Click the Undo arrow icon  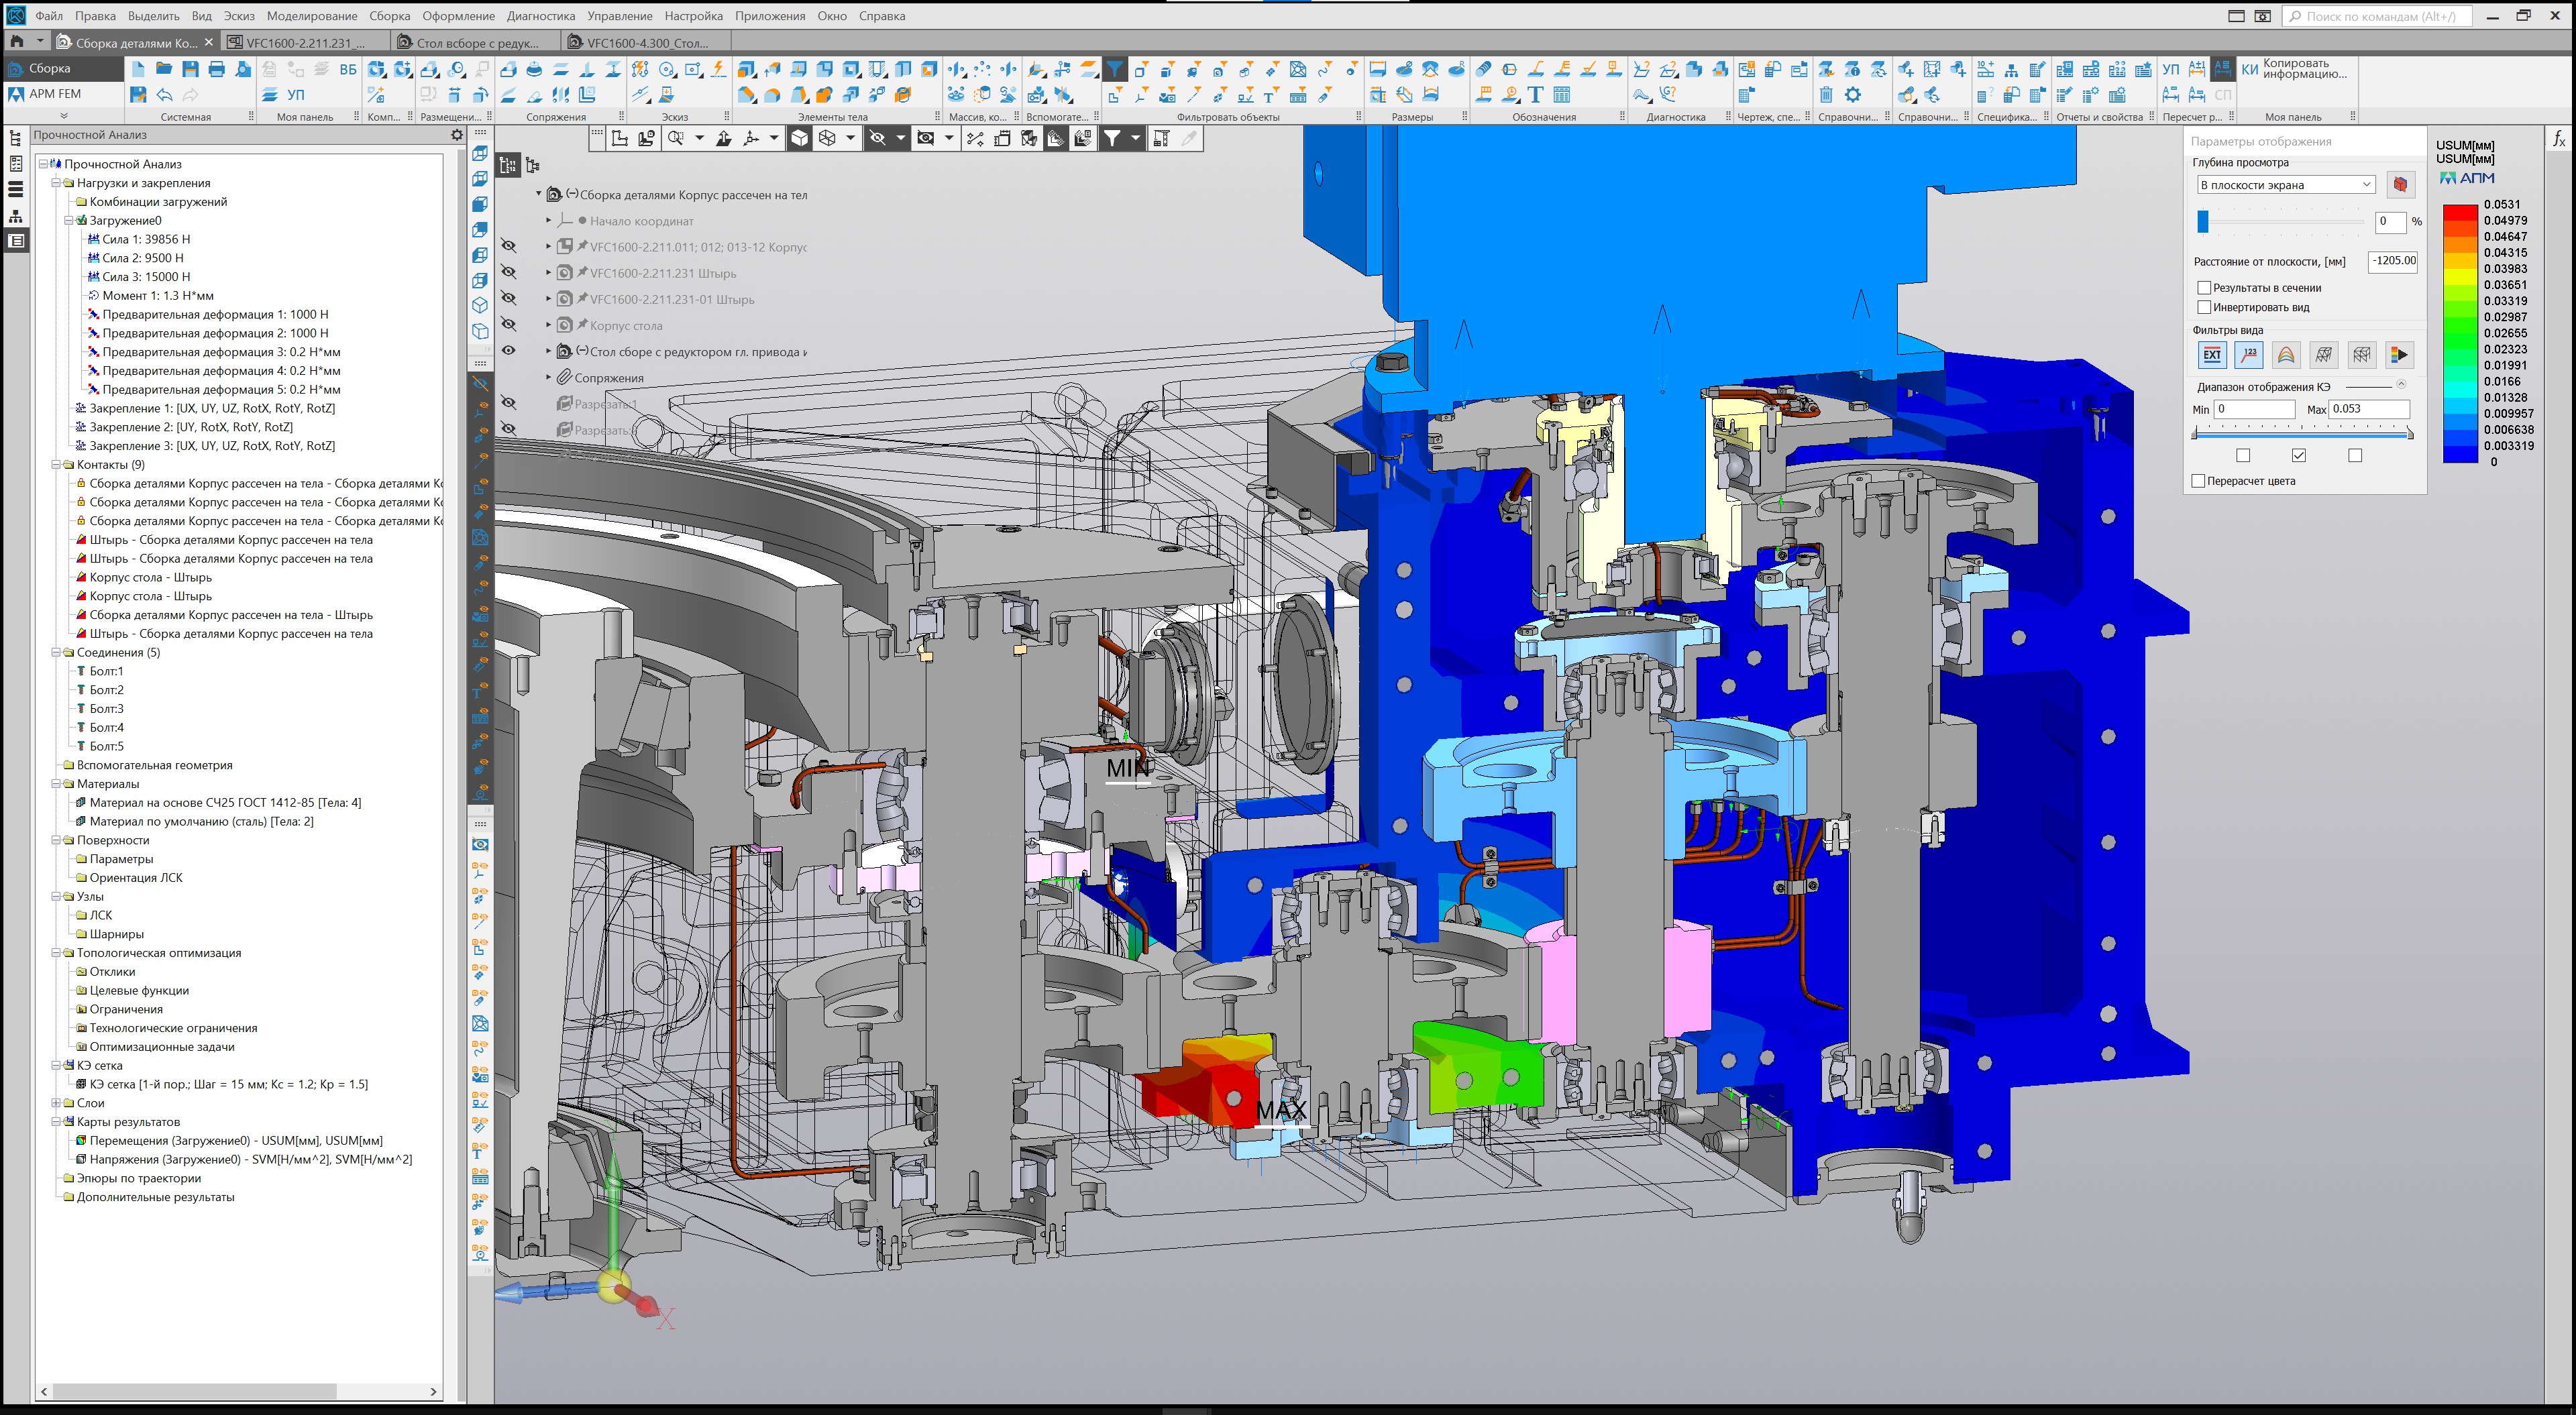[165, 95]
